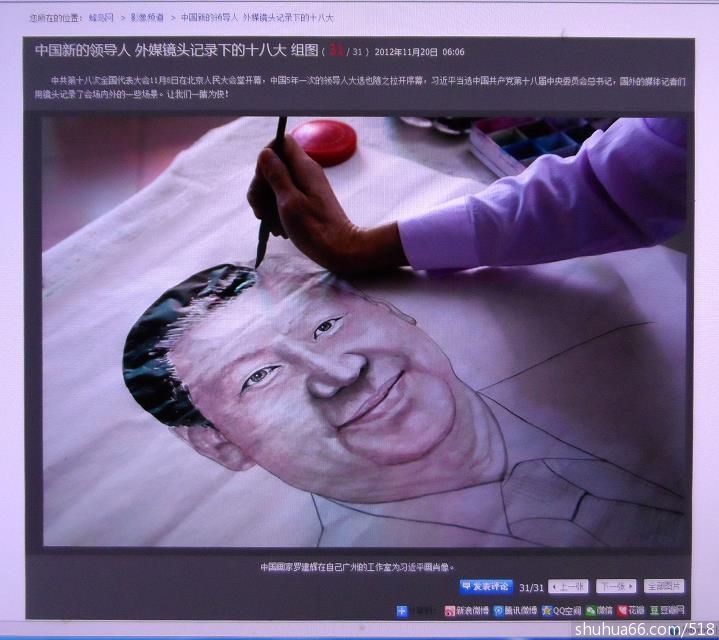Click the blue plus share icon
The image size is (719, 640).
[402, 610]
